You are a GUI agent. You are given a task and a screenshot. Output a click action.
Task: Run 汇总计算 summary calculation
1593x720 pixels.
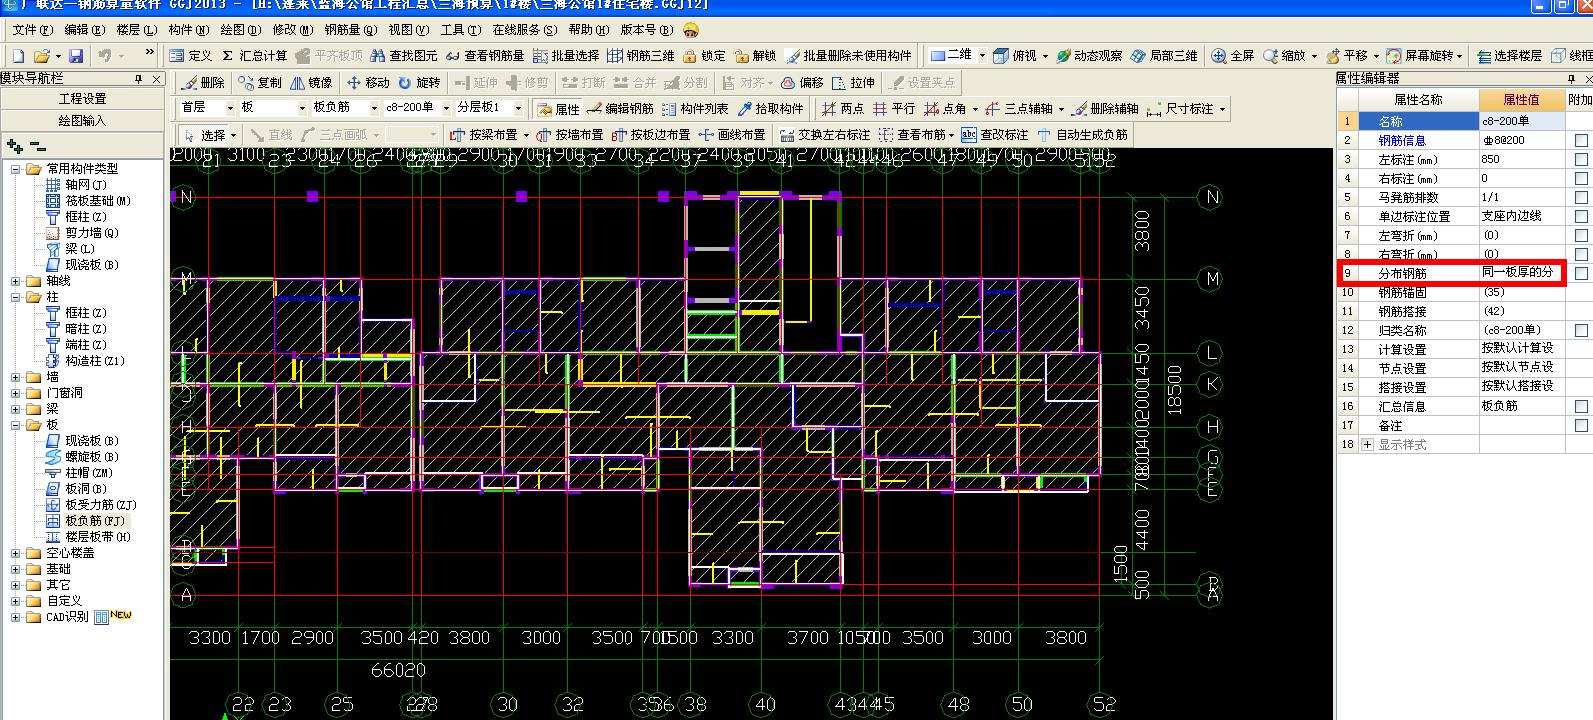coord(255,56)
